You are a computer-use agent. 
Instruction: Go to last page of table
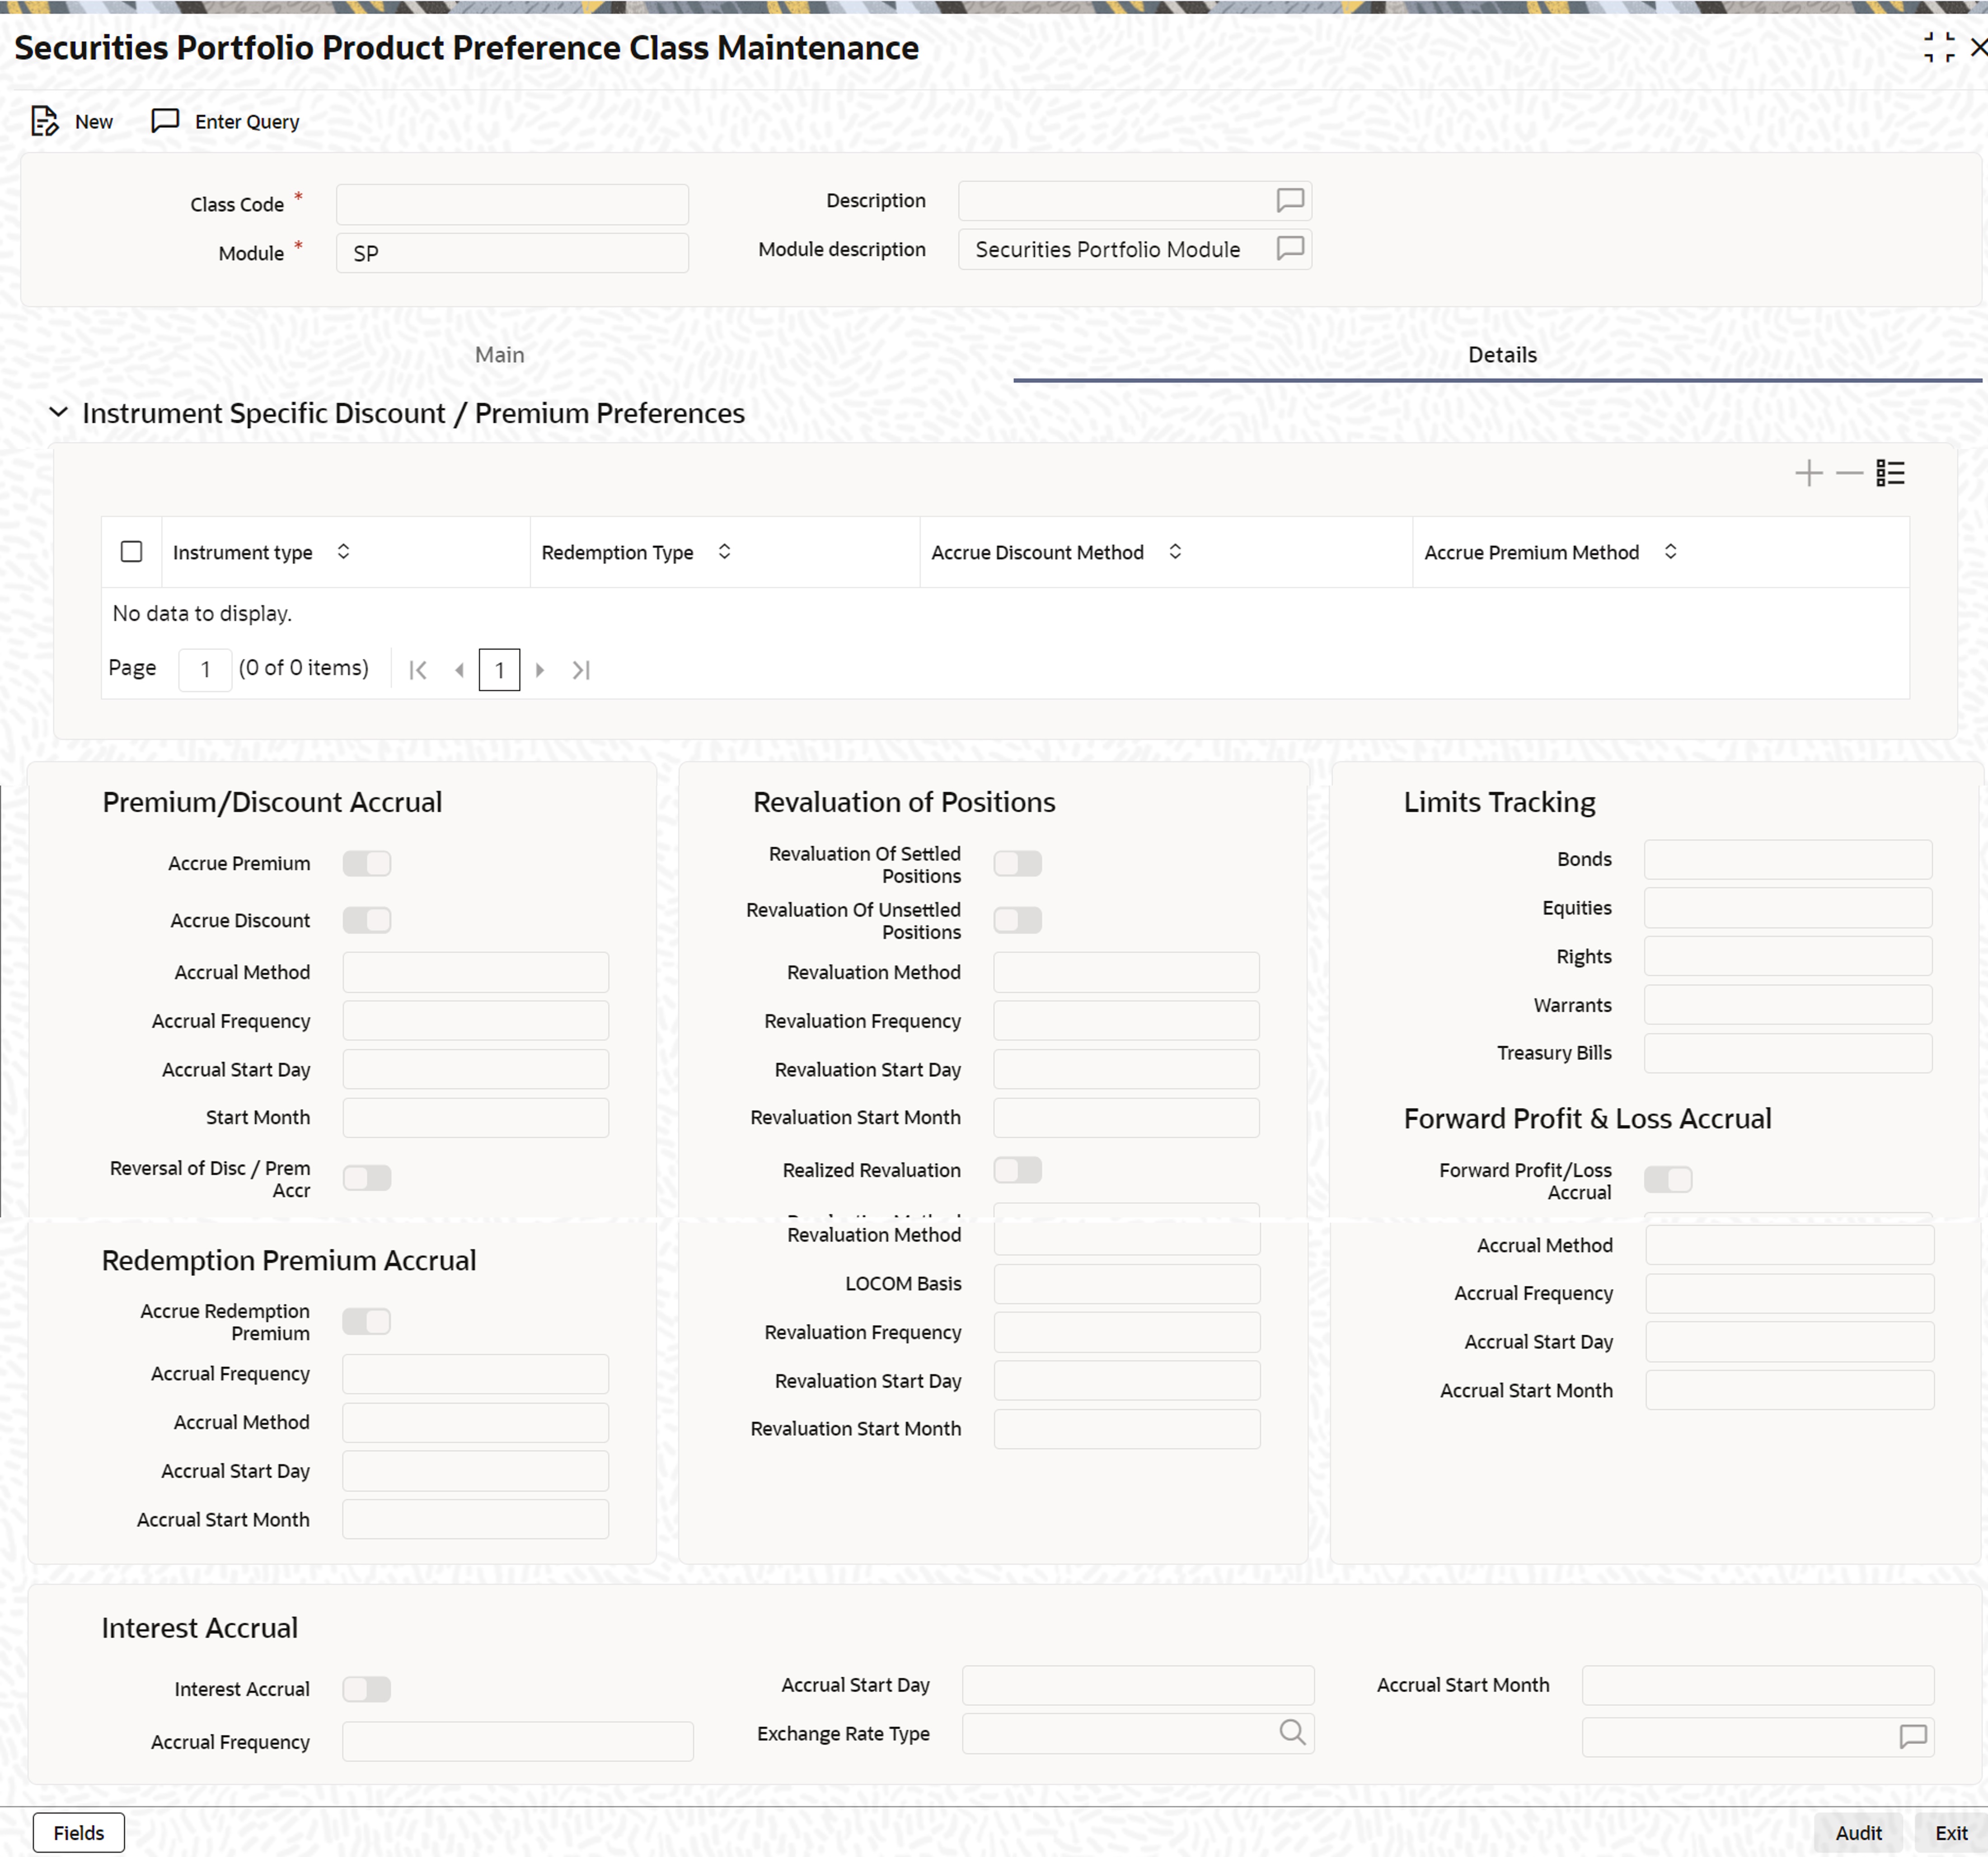(581, 670)
